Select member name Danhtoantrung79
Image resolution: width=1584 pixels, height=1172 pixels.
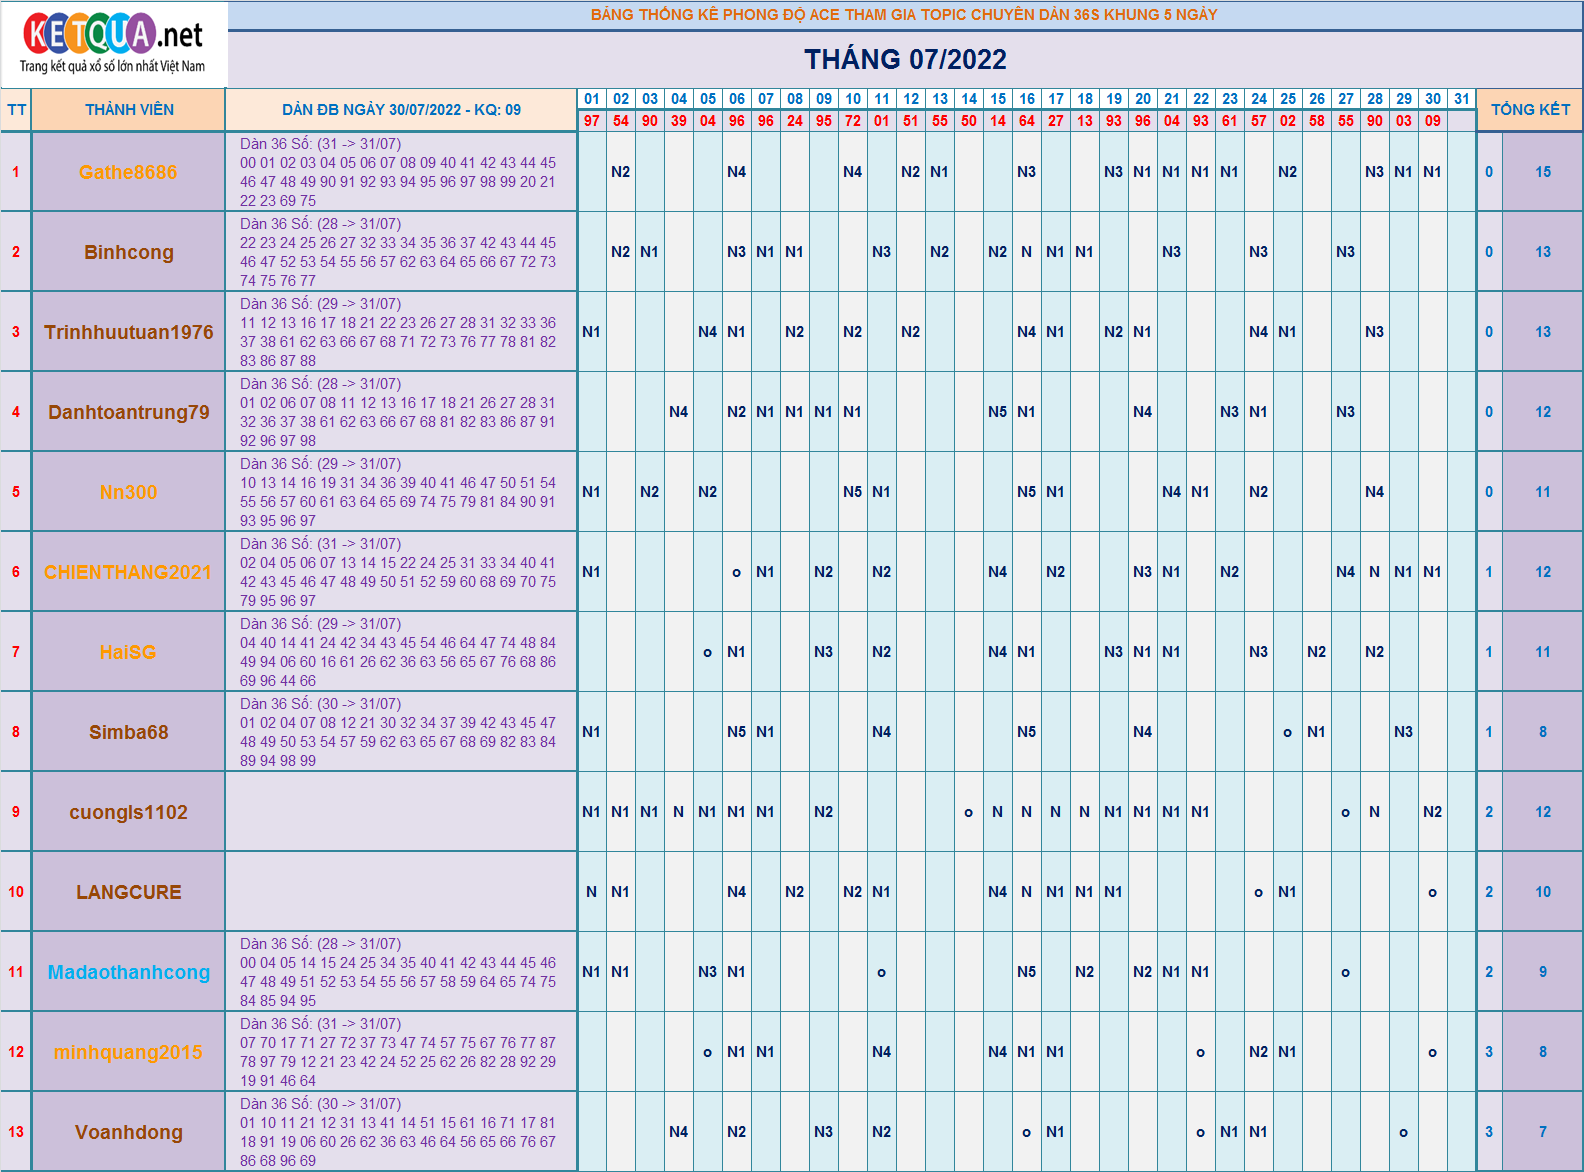(129, 412)
